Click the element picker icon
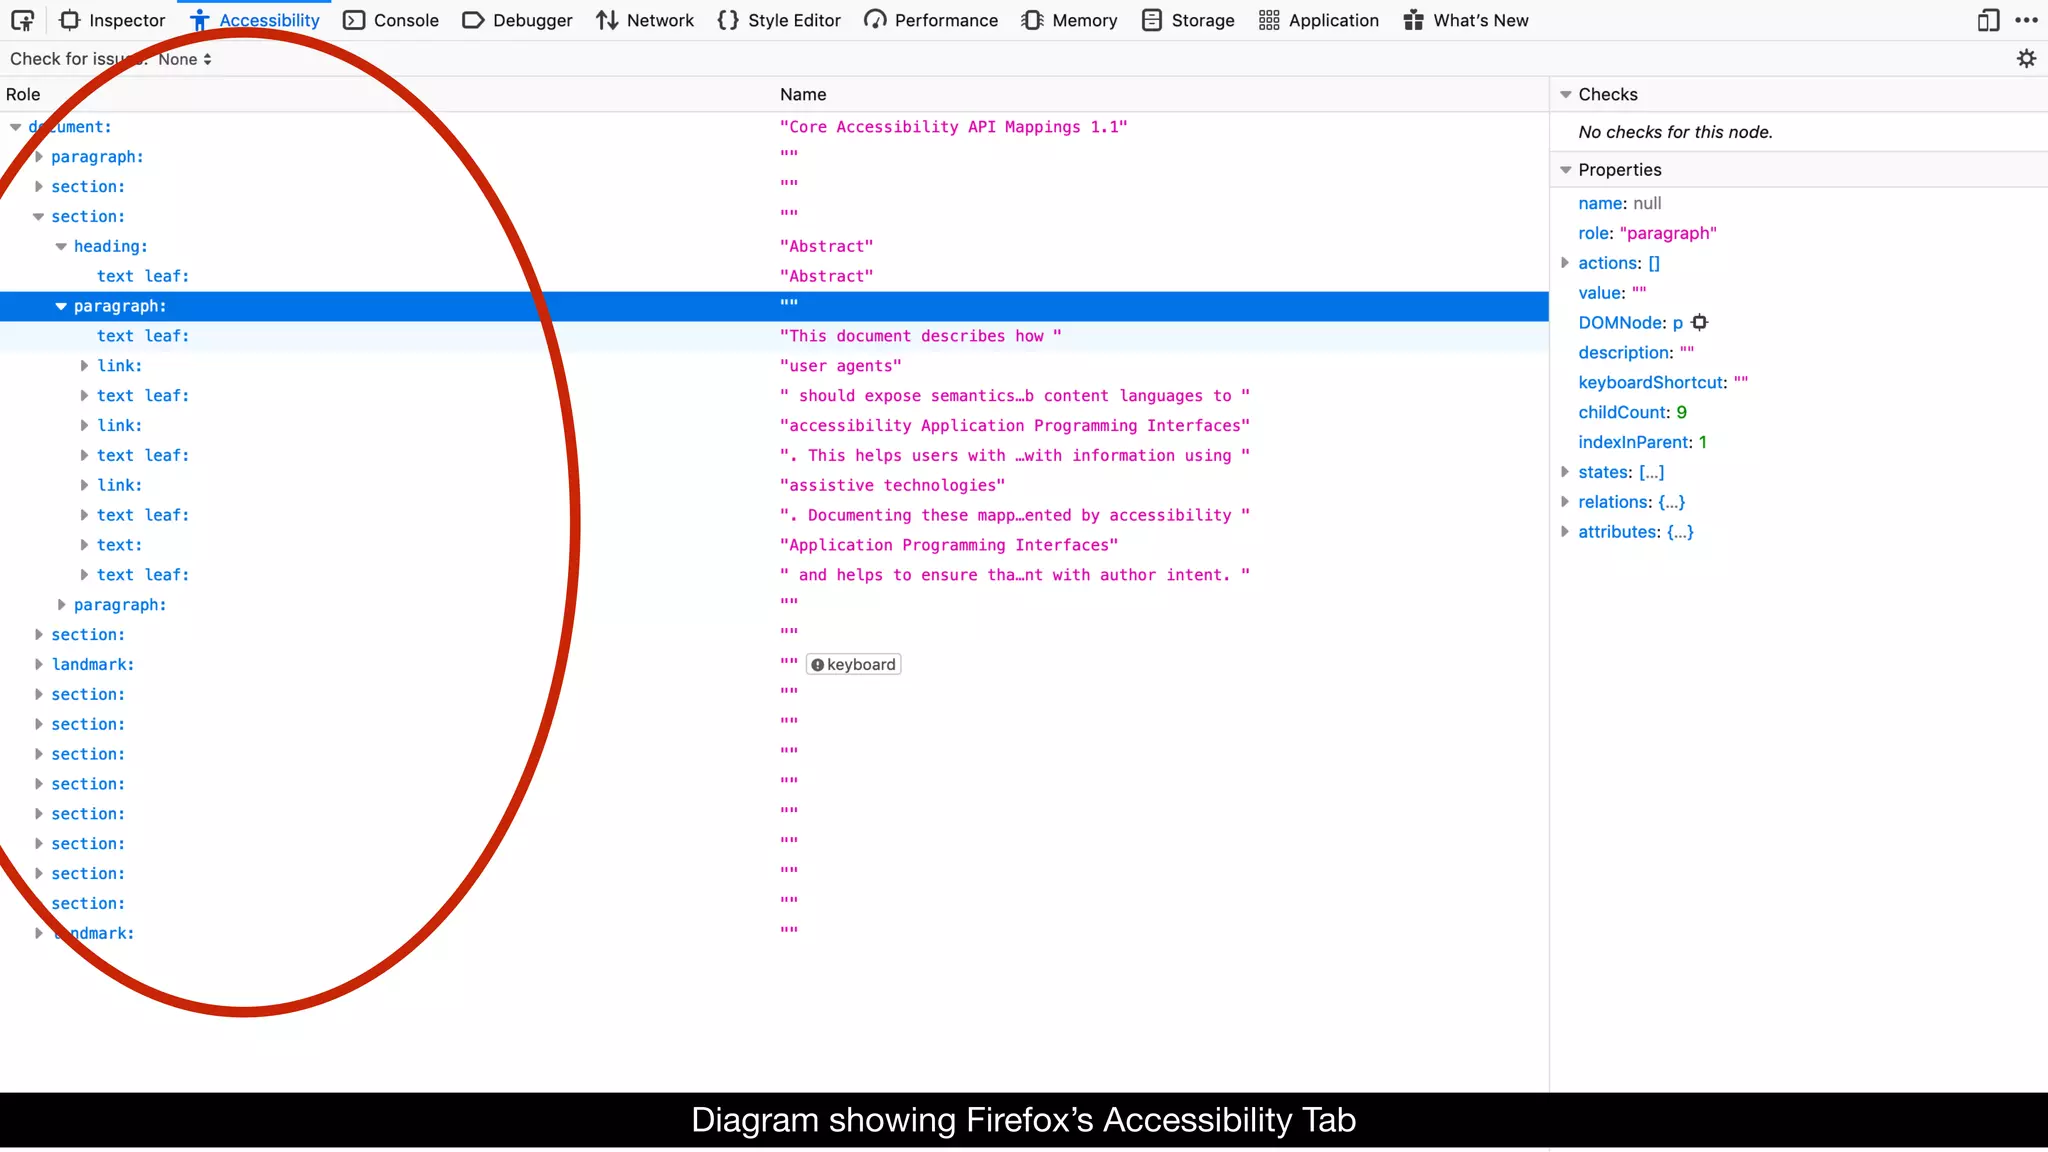 [x=23, y=20]
